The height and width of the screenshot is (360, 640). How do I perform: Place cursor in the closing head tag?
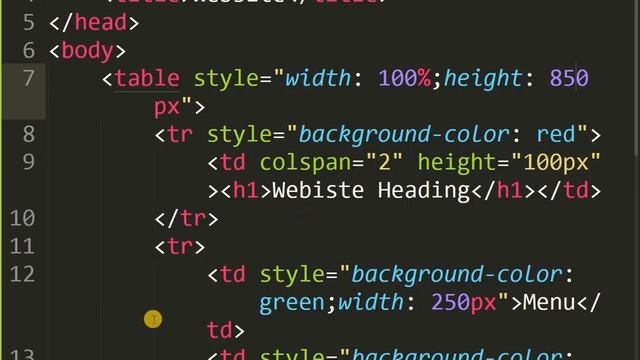tap(94, 22)
